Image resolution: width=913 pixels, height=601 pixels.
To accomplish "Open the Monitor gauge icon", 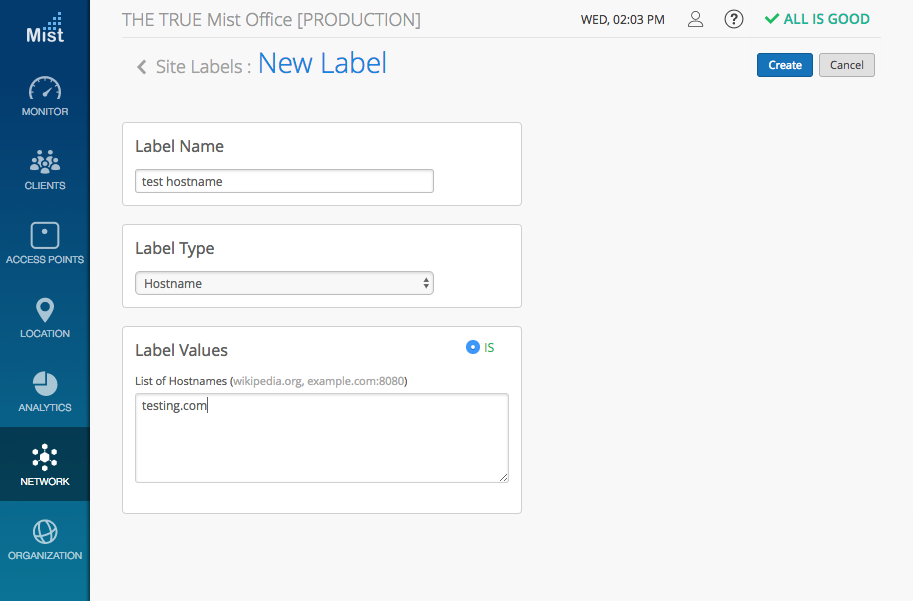I will pos(45,88).
